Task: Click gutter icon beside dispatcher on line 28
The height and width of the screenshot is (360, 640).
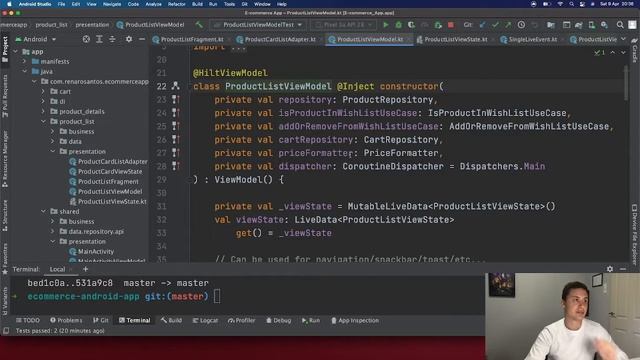Action: pos(176,166)
